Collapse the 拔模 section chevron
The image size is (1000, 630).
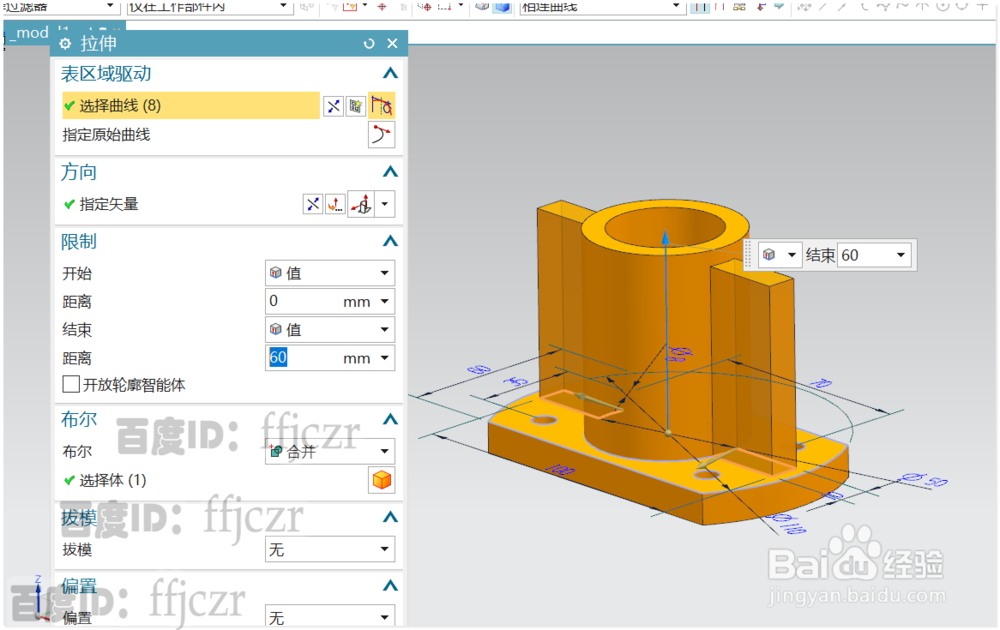(390, 516)
